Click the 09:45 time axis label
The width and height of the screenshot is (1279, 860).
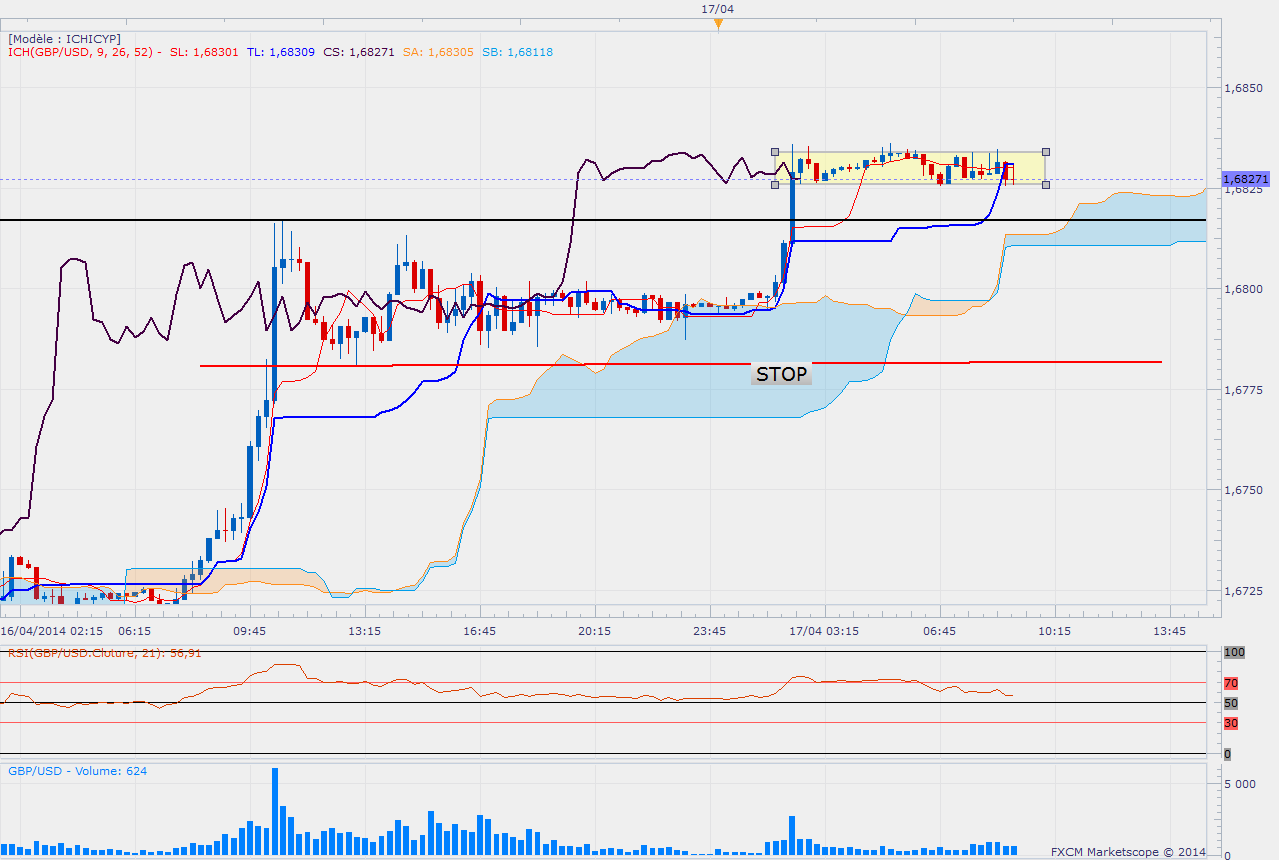(250, 631)
